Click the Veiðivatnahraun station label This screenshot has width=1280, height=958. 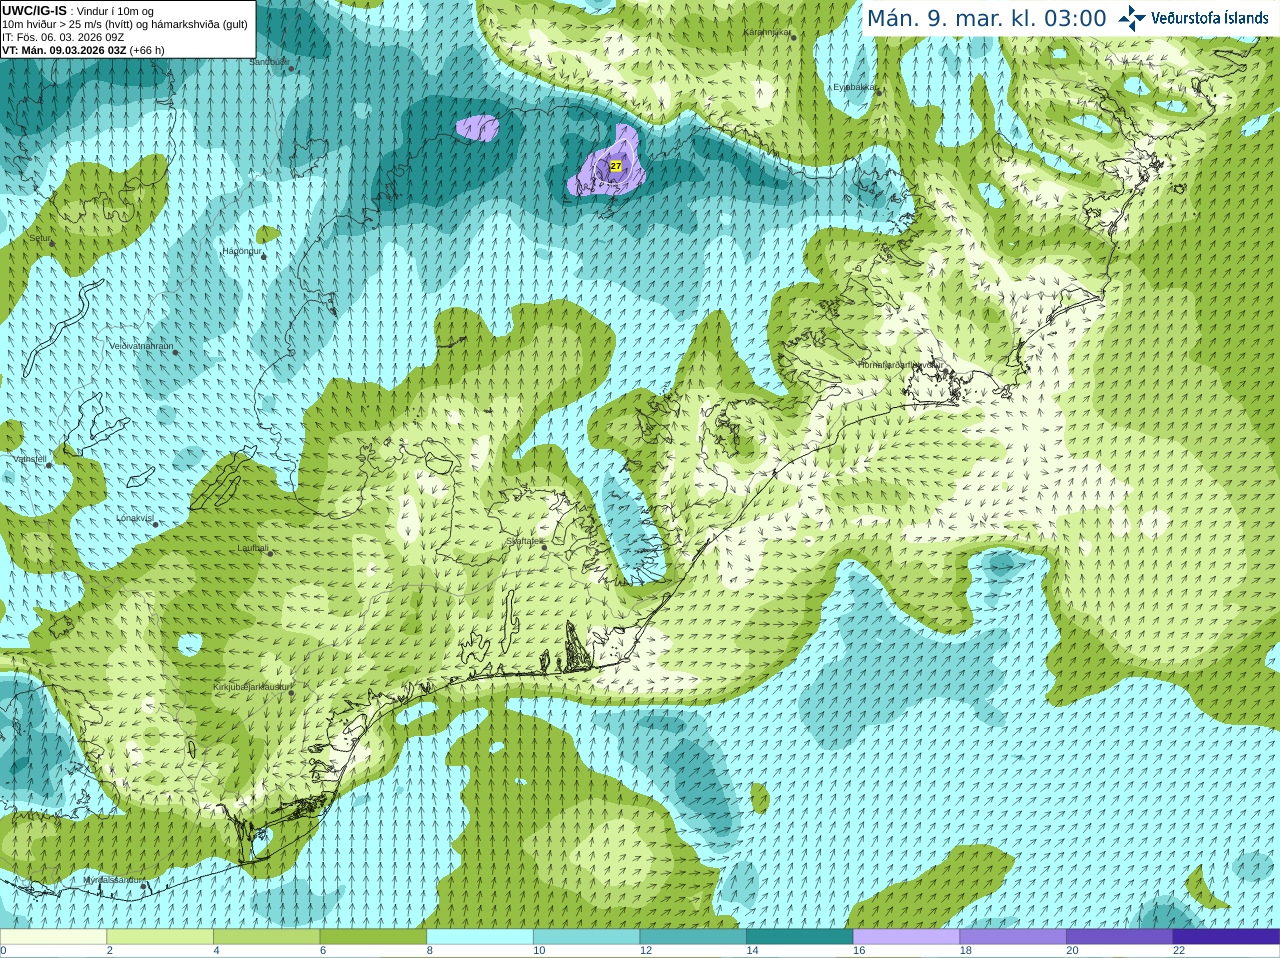(141, 346)
